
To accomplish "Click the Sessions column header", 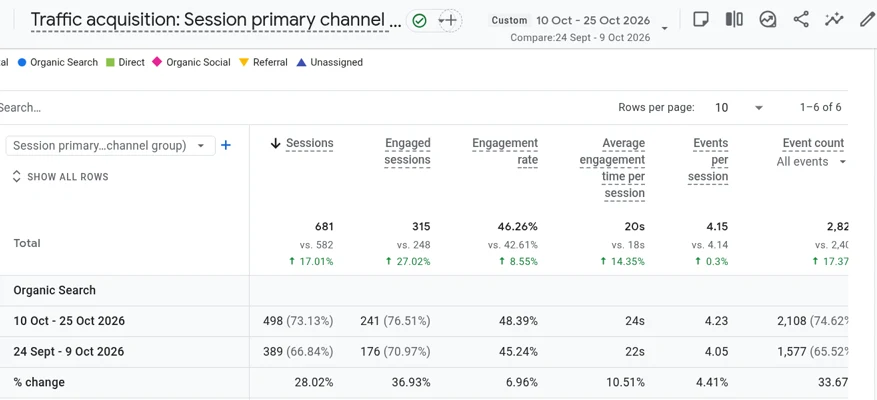I will point(309,143).
